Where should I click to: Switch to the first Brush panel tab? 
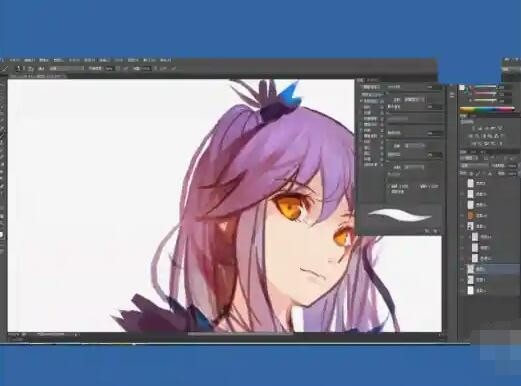coord(361,80)
